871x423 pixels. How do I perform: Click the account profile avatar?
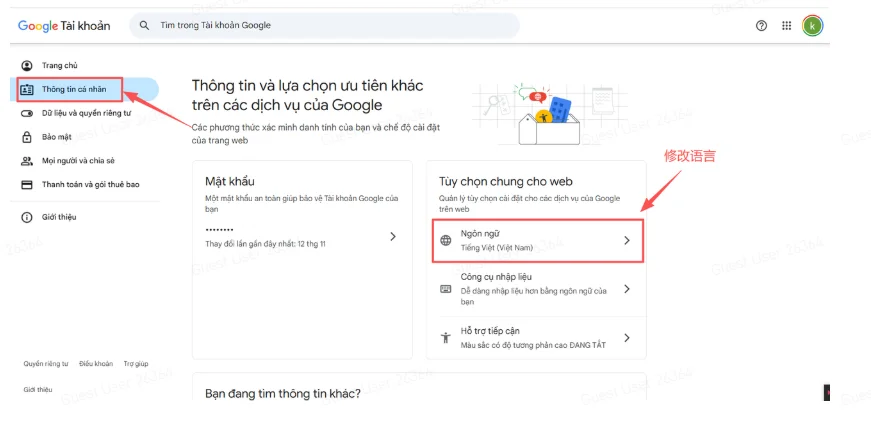(813, 25)
